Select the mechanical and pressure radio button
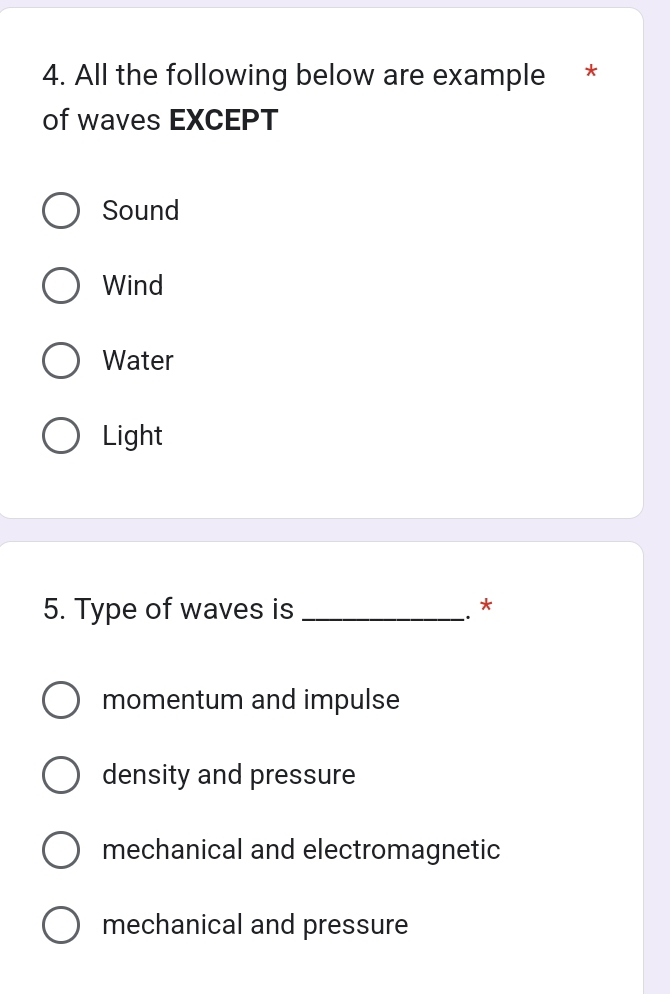 coord(61,925)
